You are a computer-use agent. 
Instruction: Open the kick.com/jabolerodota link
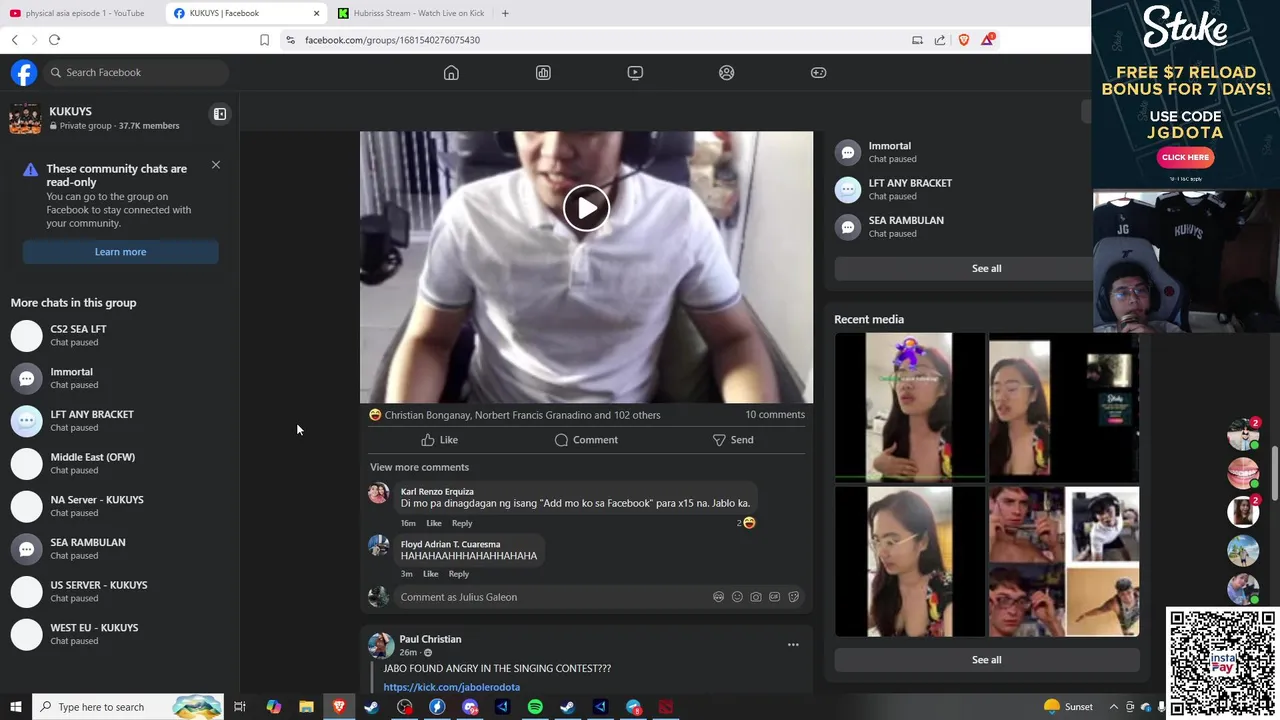pos(451,687)
